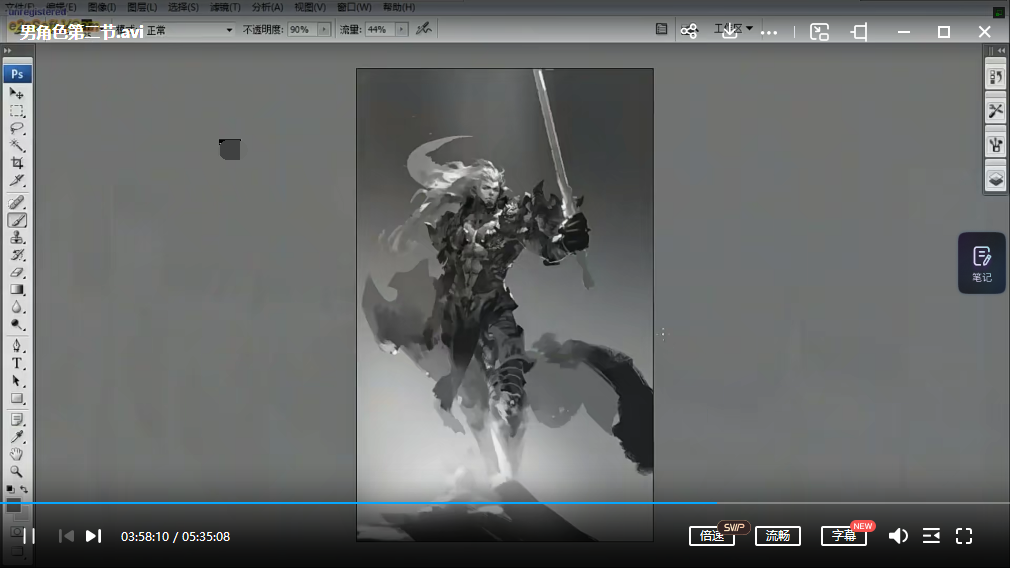The image size is (1010, 568).
Task: Select the Gradient tool
Action: tap(17, 290)
